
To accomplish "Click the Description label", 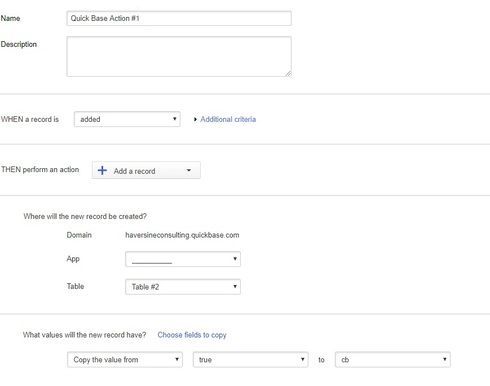I will (19, 44).
